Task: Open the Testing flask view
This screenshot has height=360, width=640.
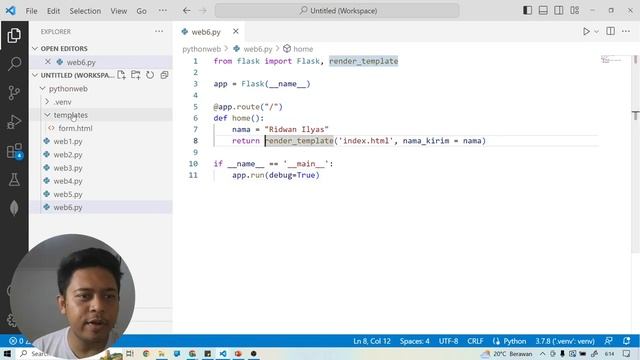Action: (x=14, y=180)
